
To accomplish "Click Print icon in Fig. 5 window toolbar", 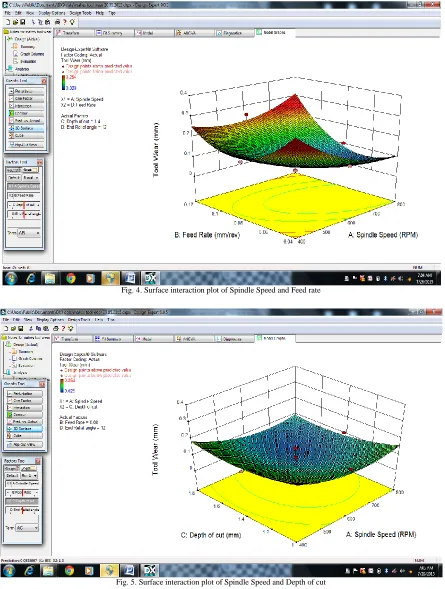I will [x=55, y=328].
